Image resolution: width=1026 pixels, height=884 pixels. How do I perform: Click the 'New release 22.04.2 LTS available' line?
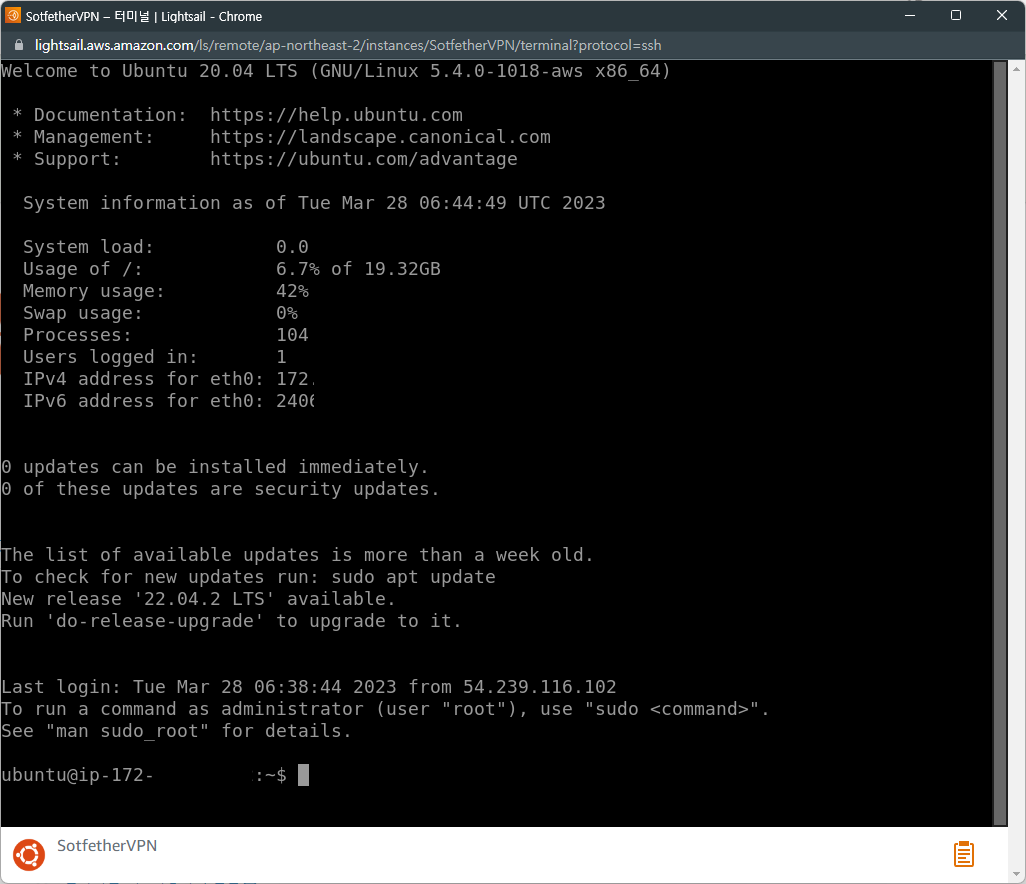coord(198,599)
